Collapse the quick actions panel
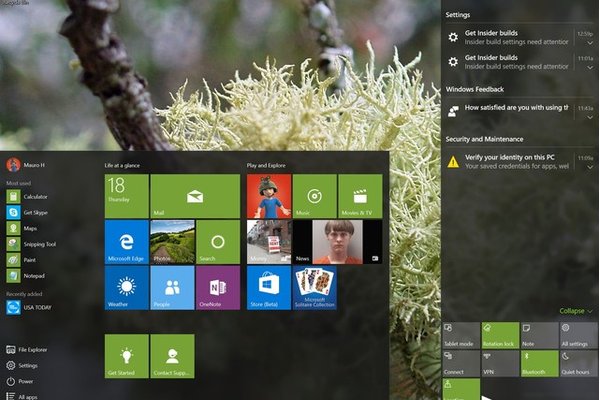 pos(576,311)
